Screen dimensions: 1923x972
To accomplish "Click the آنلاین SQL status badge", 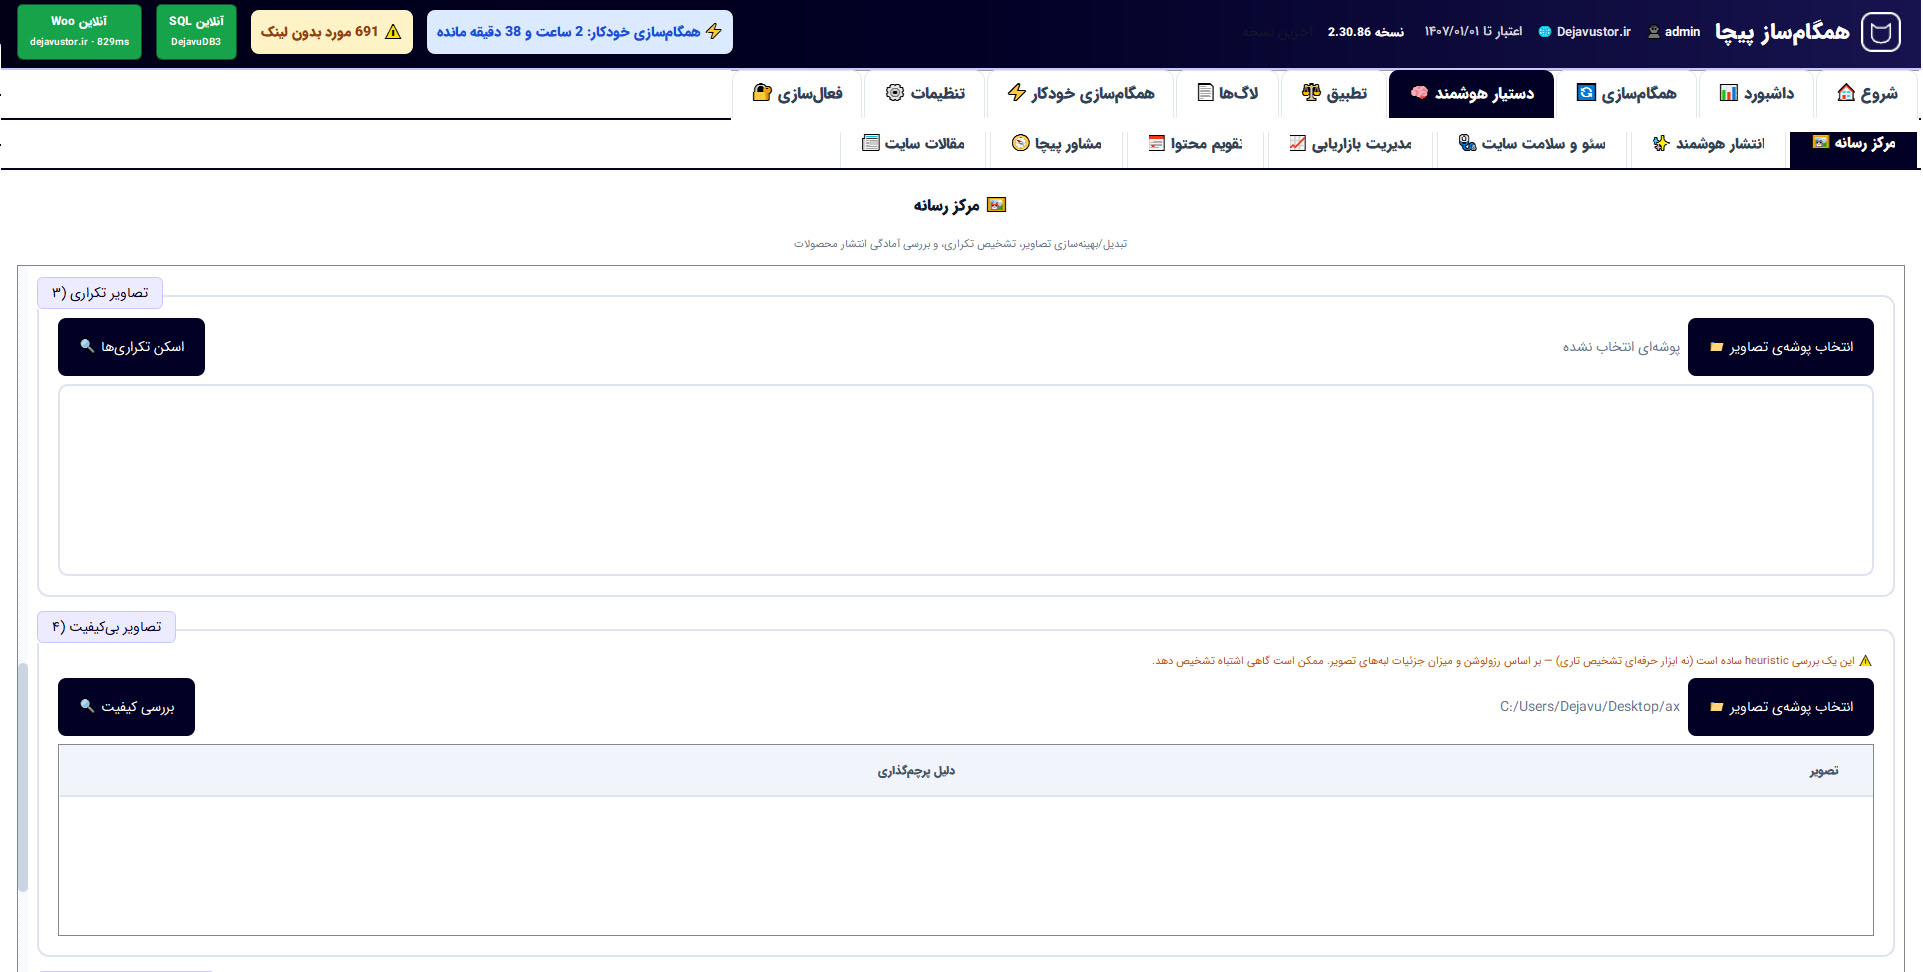I will click(196, 31).
